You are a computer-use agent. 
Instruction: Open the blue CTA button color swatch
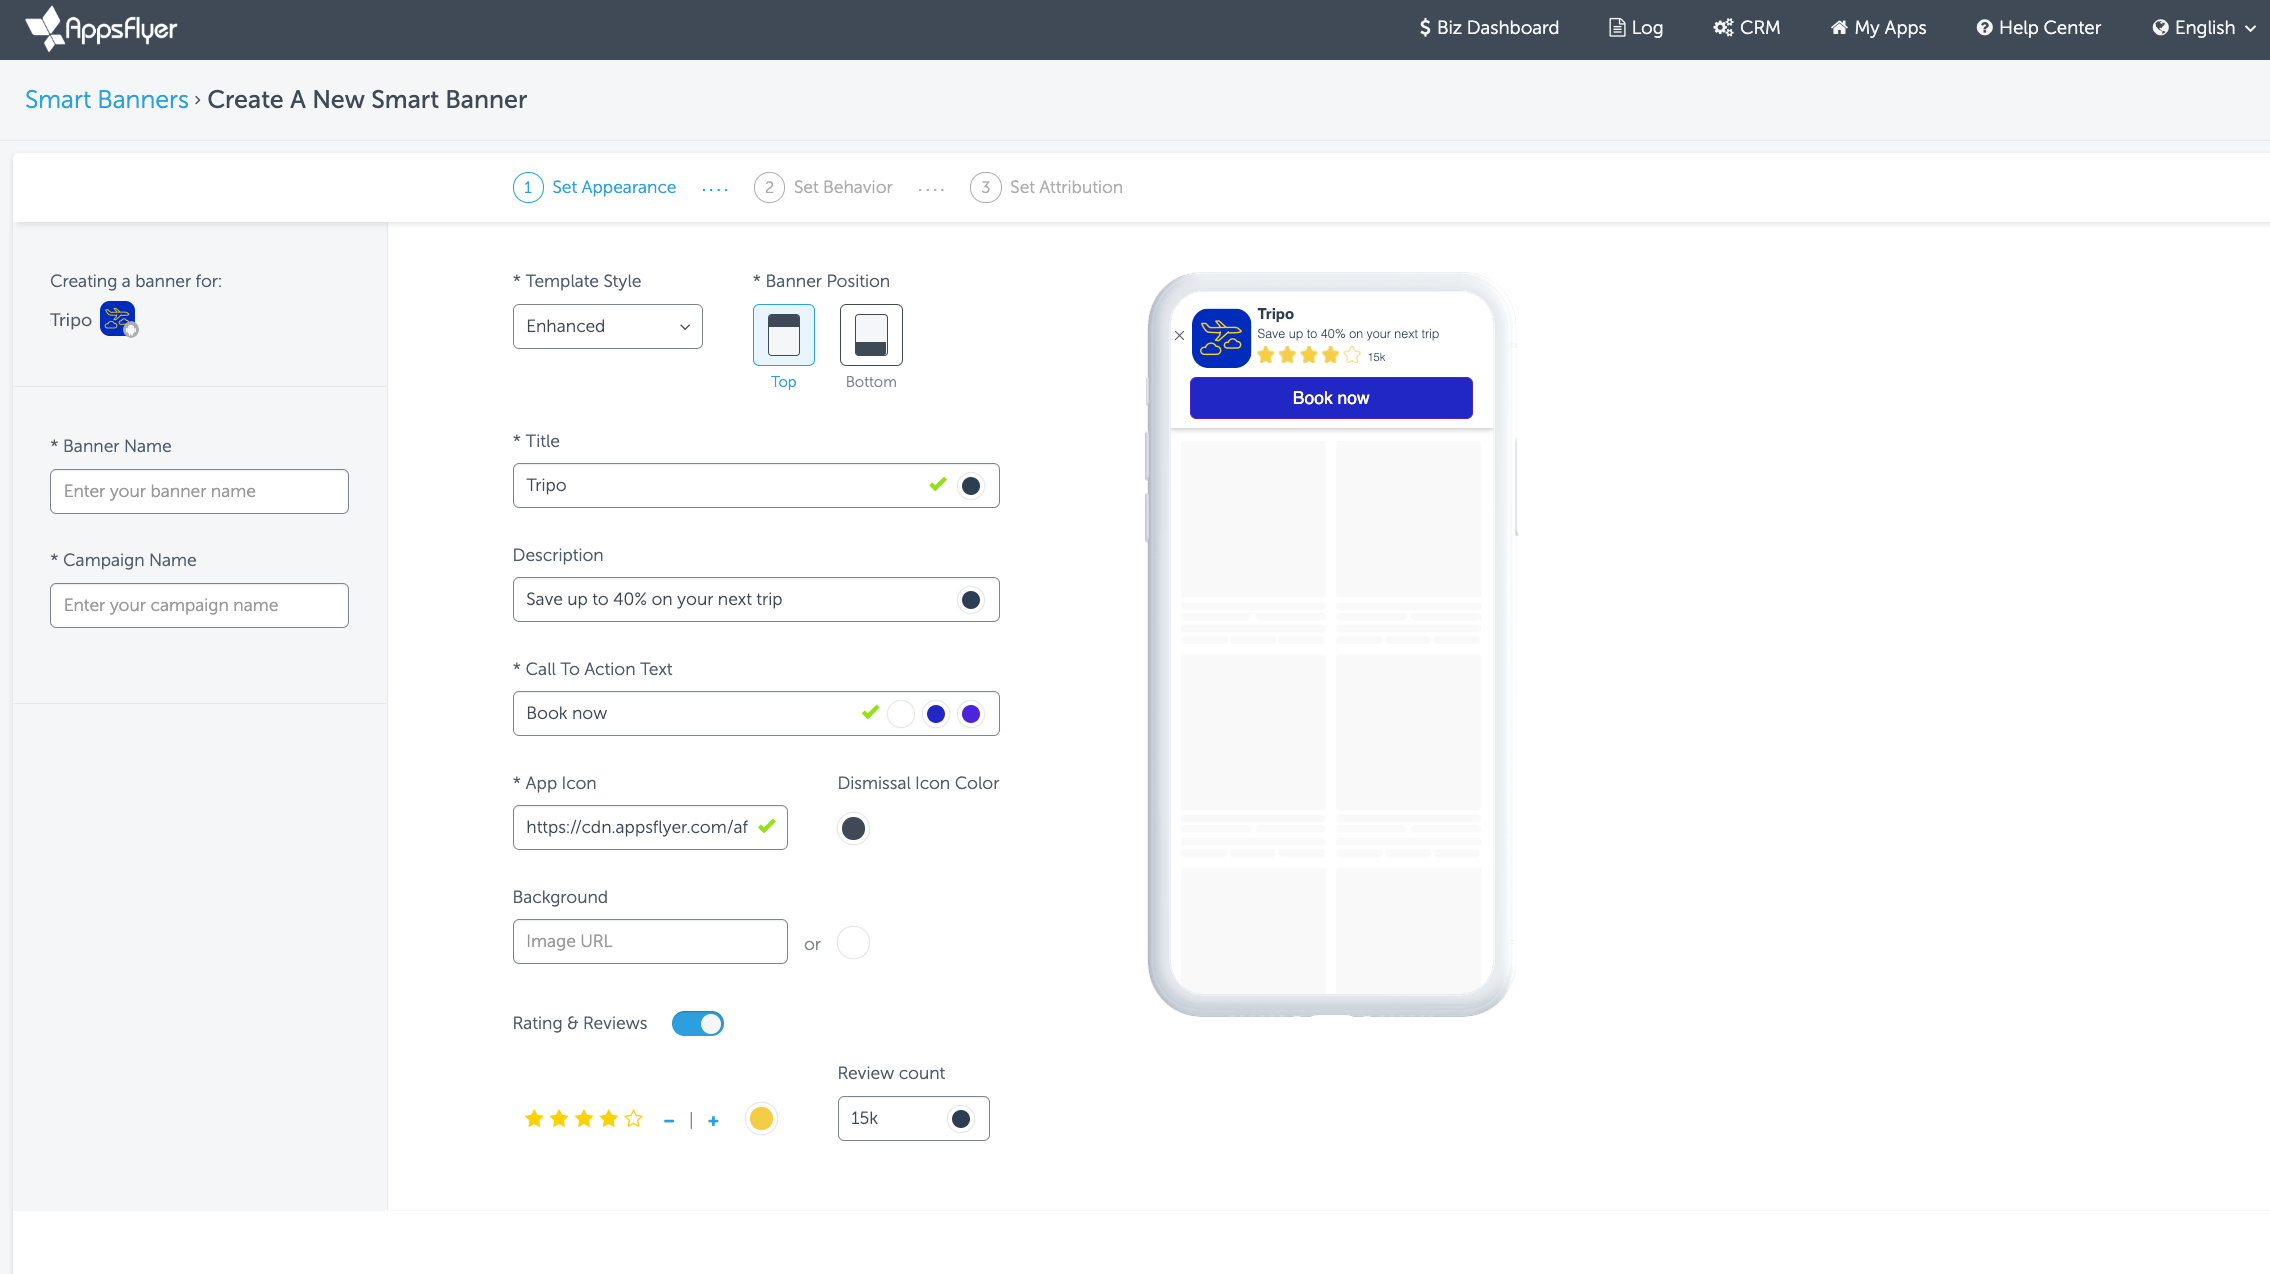pyautogui.click(x=936, y=714)
